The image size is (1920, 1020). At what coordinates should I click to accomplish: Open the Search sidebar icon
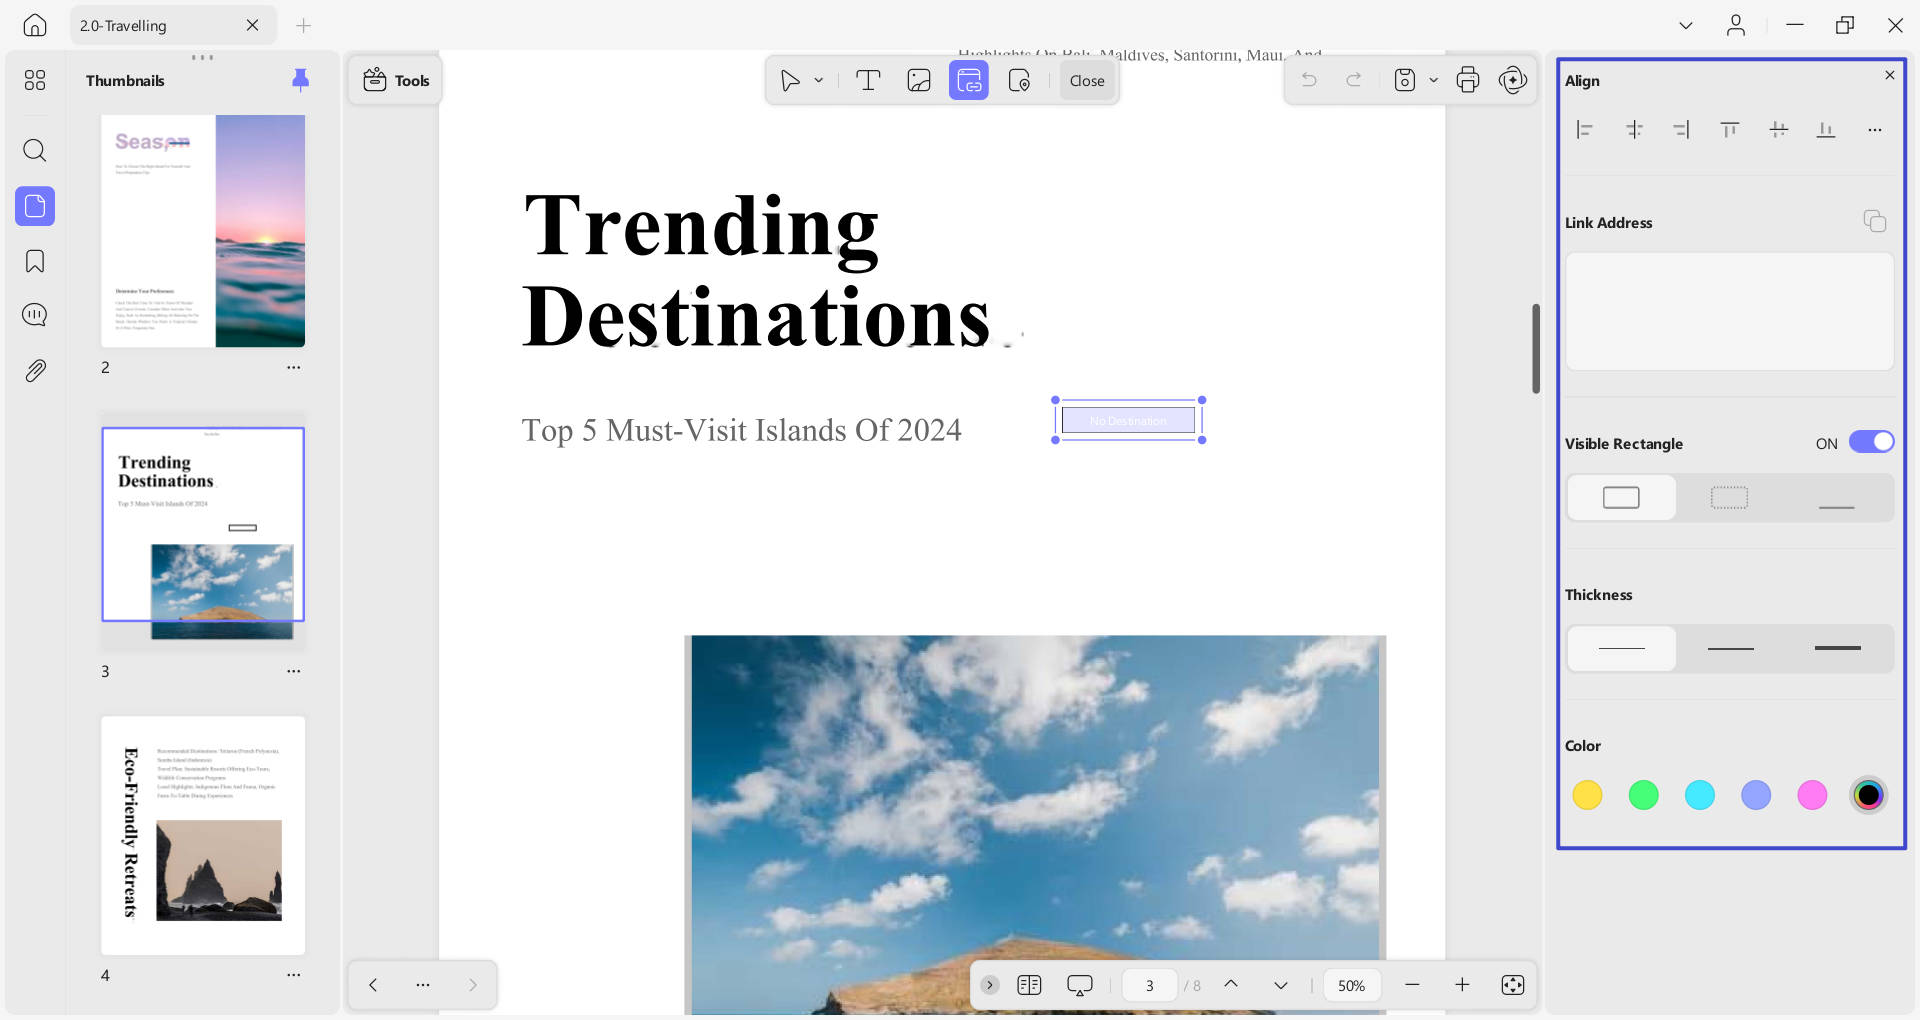coord(35,151)
